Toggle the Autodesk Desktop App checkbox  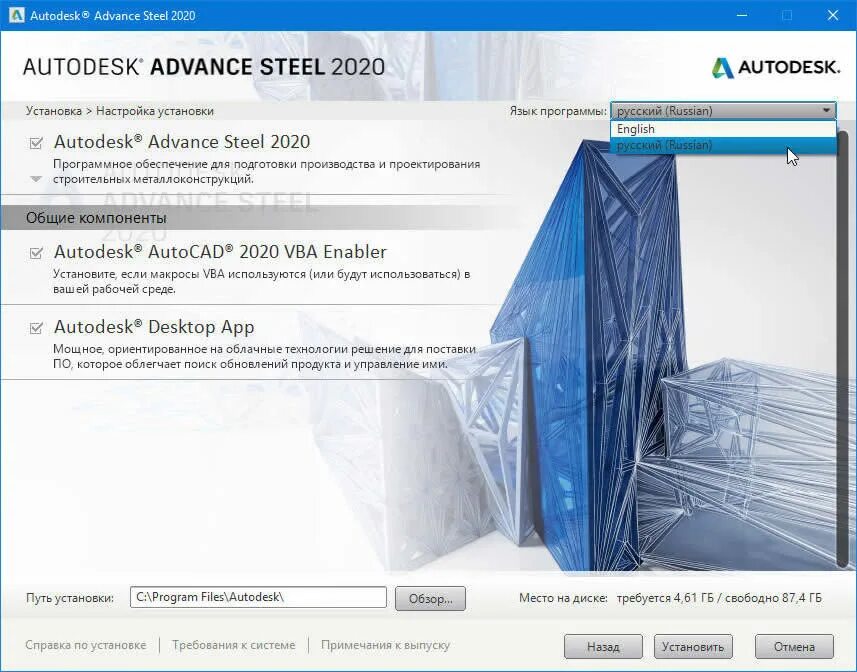tap(36, 328)
